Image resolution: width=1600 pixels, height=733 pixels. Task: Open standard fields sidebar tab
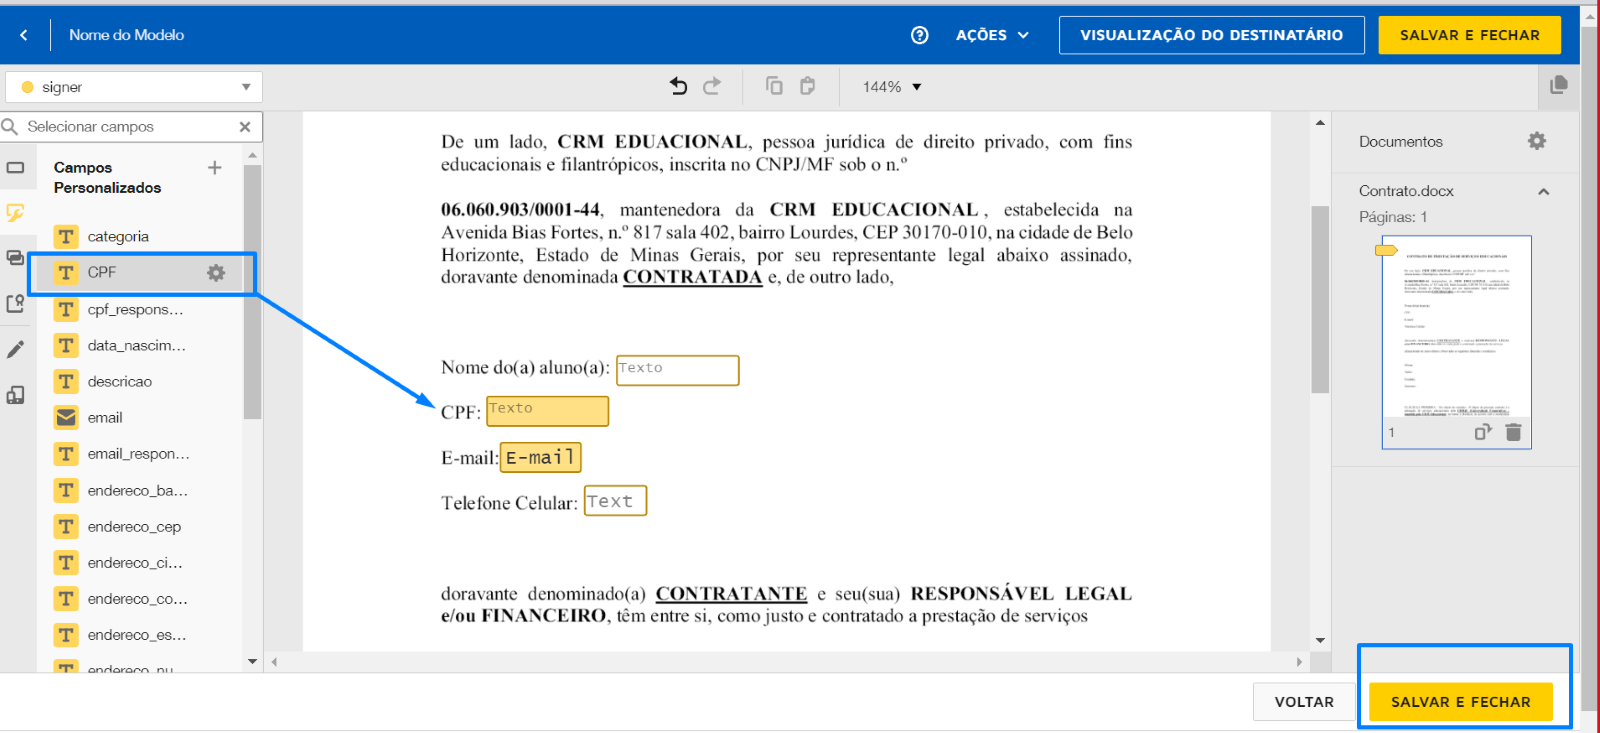pyautogui.click(x=15, y=167)
